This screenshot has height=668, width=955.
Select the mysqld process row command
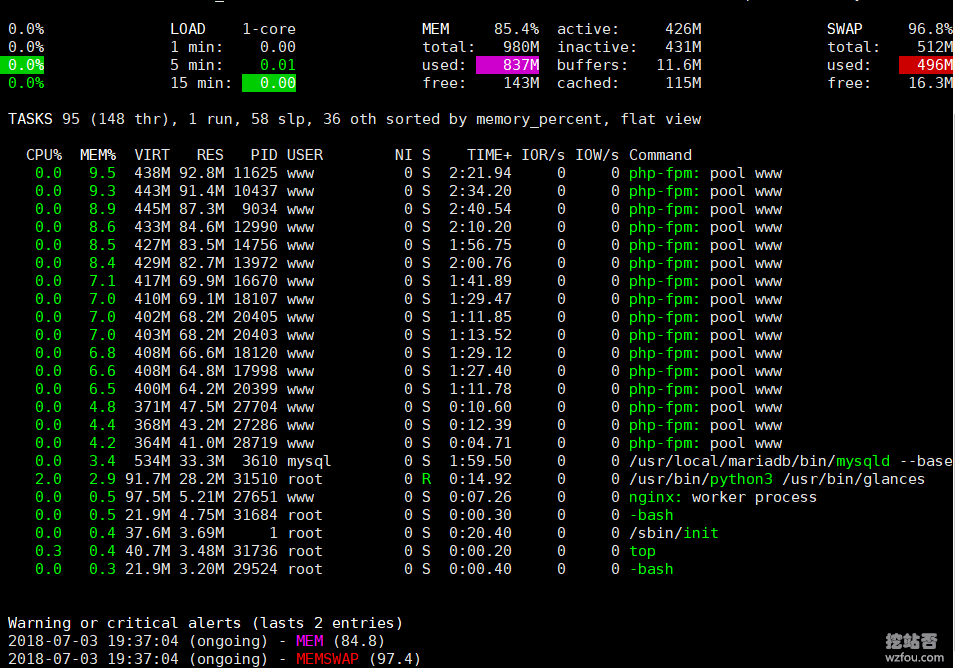tap(790, 461)
